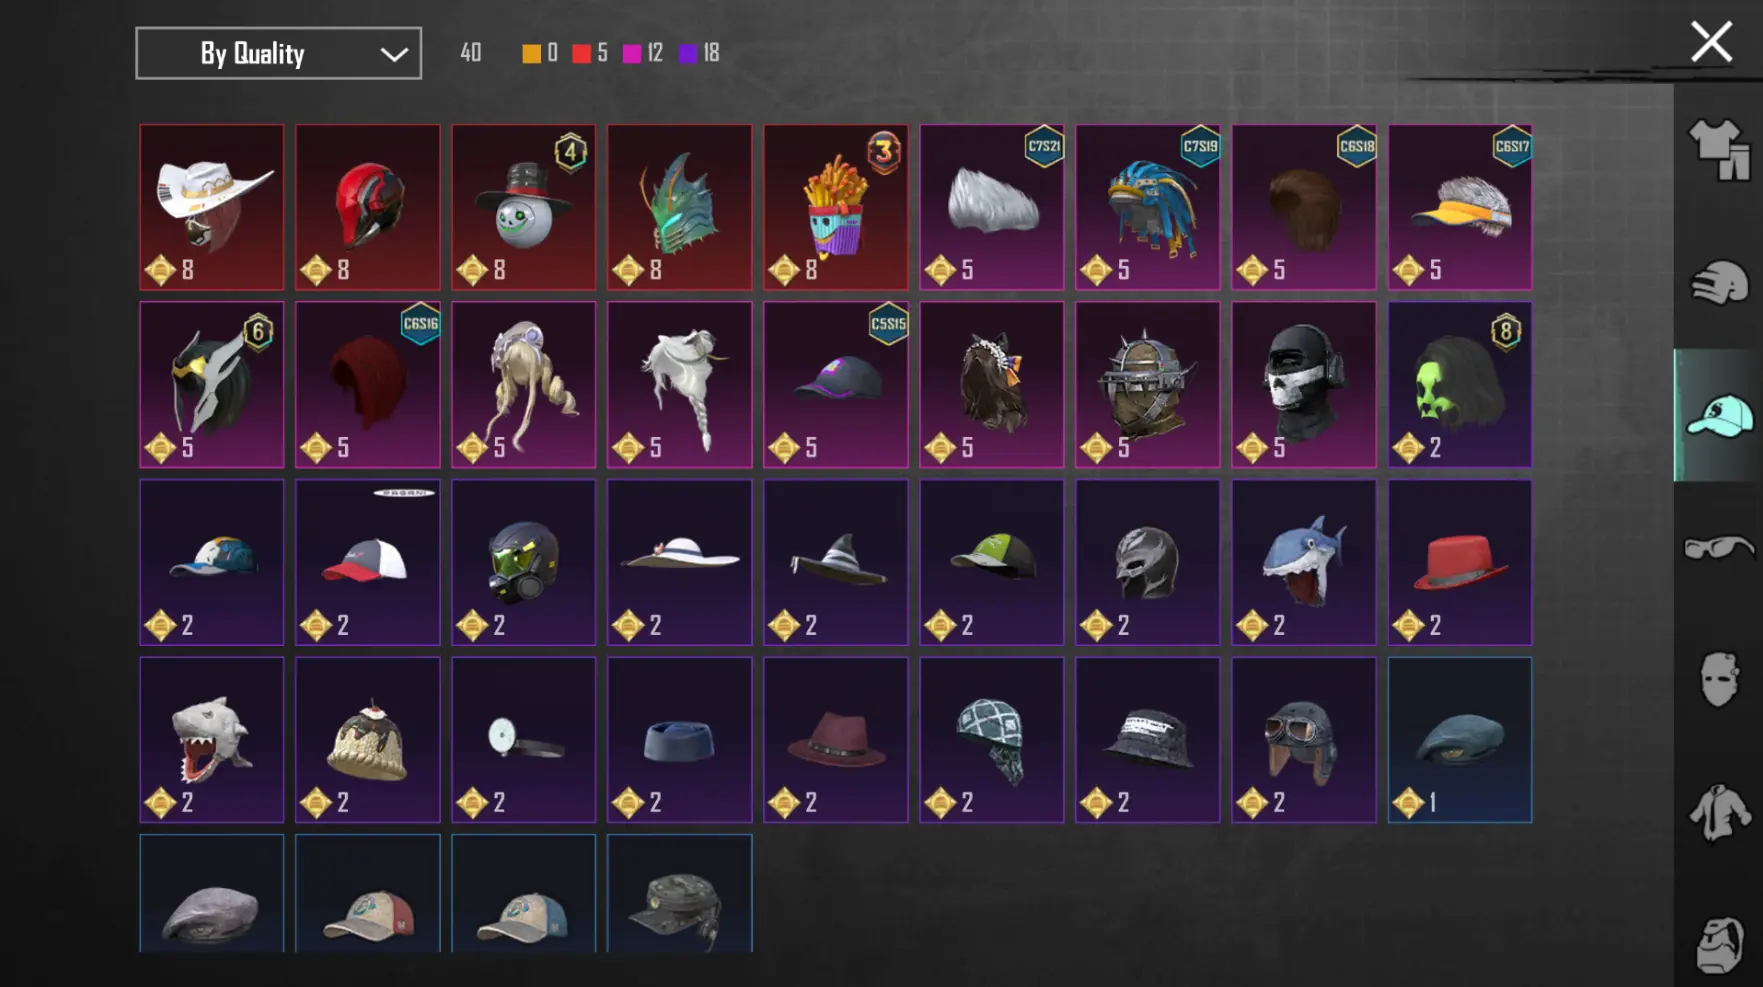Select the snowman top hat item

click(524, 207)
